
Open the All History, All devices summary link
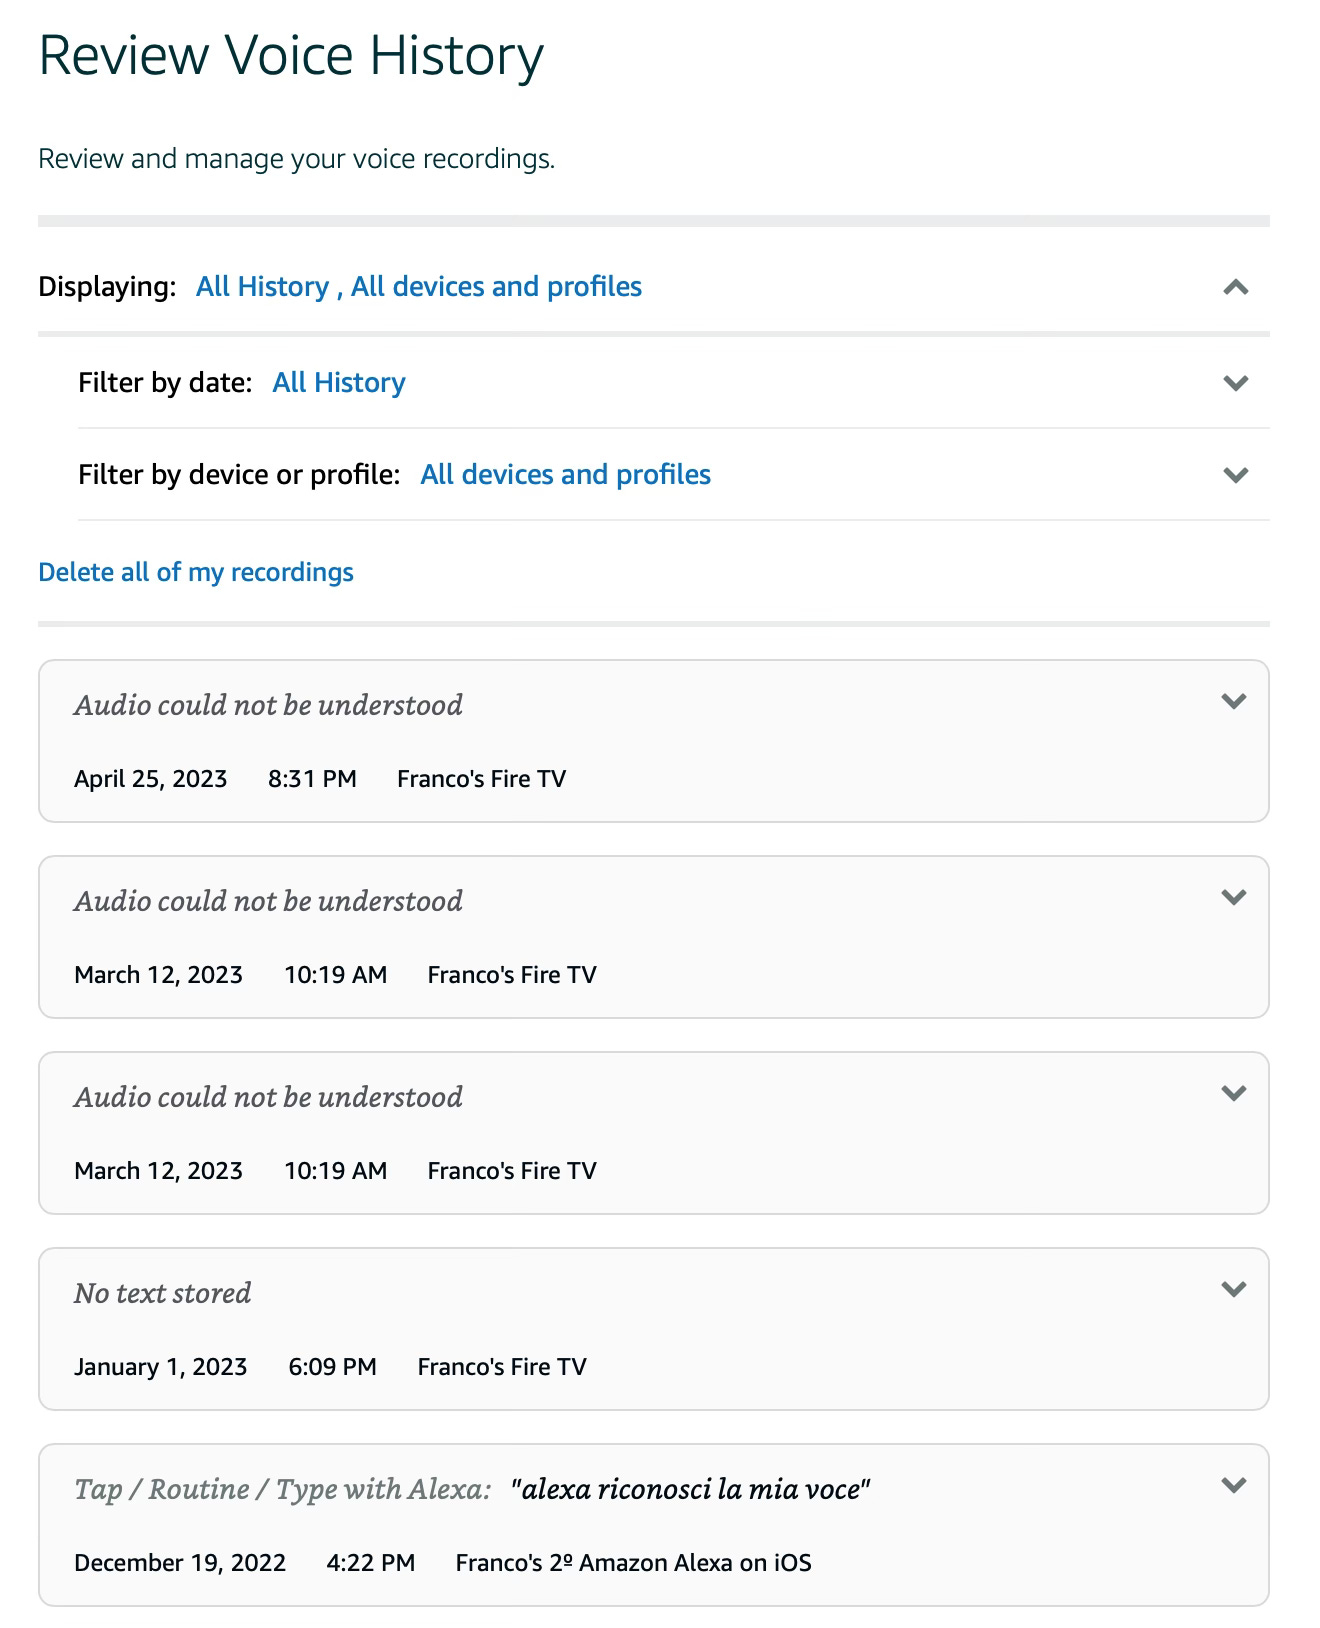pyautogui.click(x=419, y=286)
